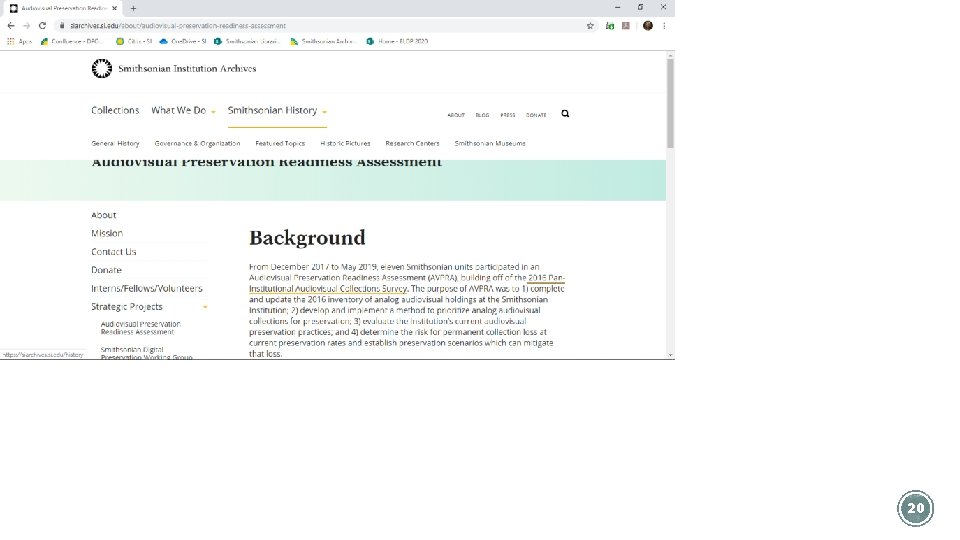The width and height of the screenshot is (960, 540).
Task: Click the page's vertical scrollbar thumb
Action: click(x=670, y=103)
